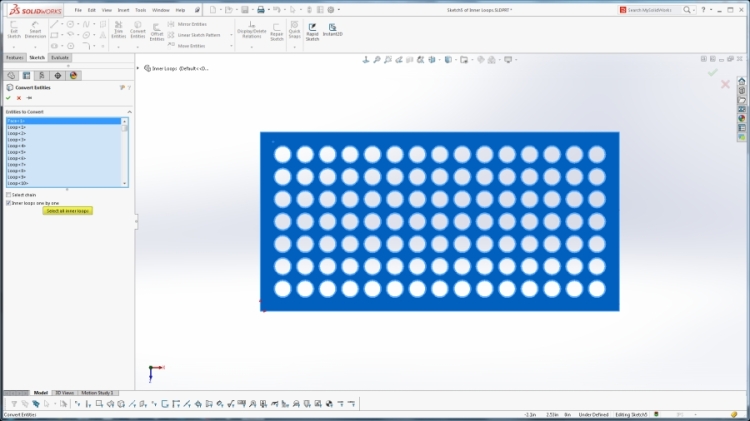Select the Trim Entities tool
The width and height of the screenshot is (750, 421).
(118, 30)
